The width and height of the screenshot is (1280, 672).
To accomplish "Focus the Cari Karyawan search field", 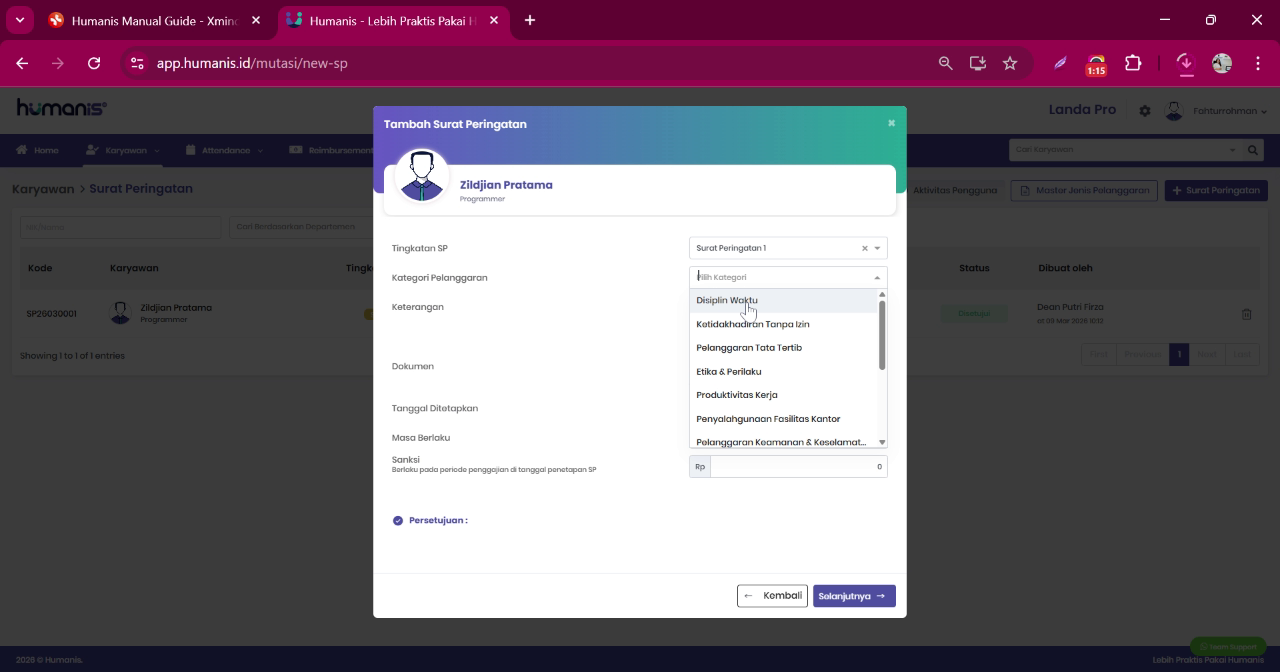I will 1118,150.
